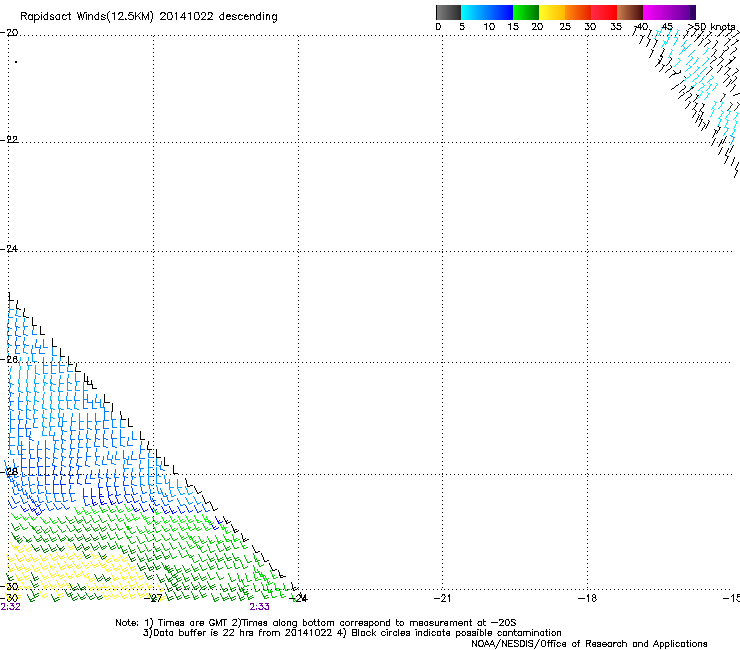The image size is (740, 650).
Task: Click the yellow 20-25 knots color segment
Action: click(552, 12)
